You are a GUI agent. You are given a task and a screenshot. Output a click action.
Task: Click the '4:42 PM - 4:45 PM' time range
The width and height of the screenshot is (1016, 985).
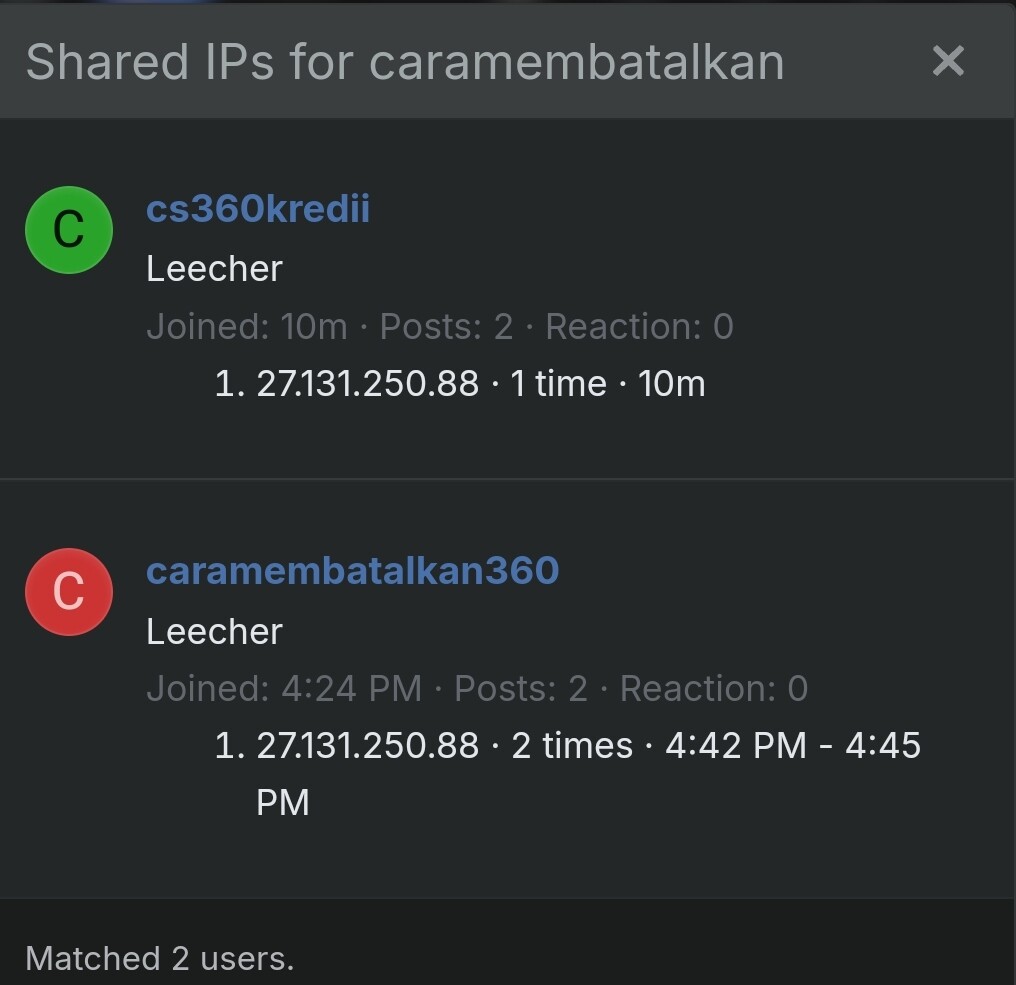pyautogui.click(x=792, y=746)
